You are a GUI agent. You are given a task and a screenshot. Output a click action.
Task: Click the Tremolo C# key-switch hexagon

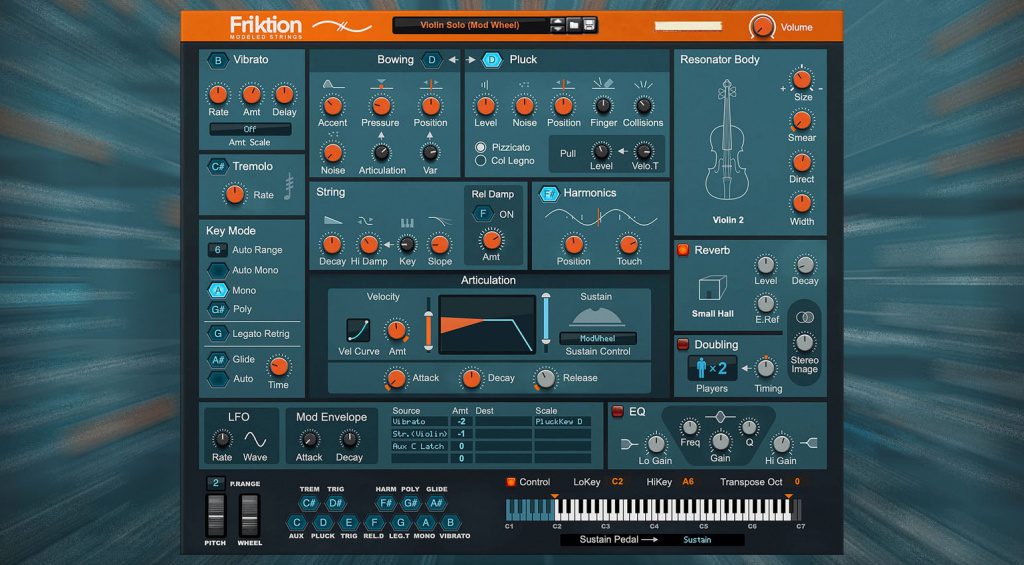(x=217, y=167)
